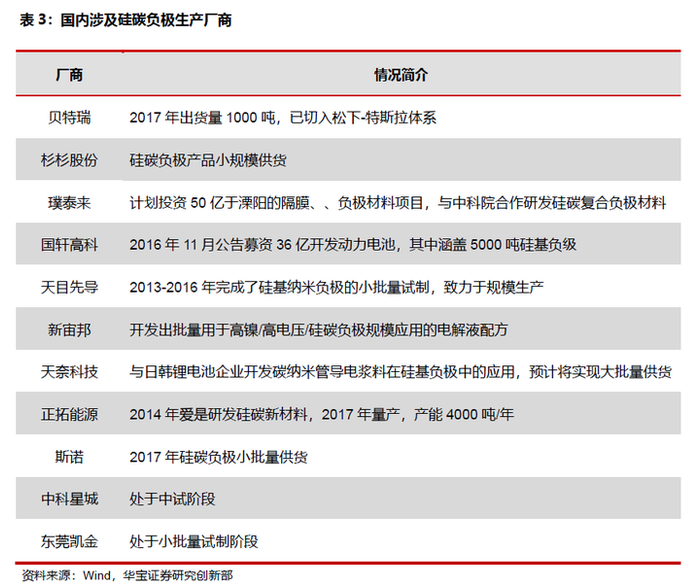Screen dimensions: 700x586
Task: Select the '杉杉股份' manufacturer cell
Action: click(x=69, y=160)
